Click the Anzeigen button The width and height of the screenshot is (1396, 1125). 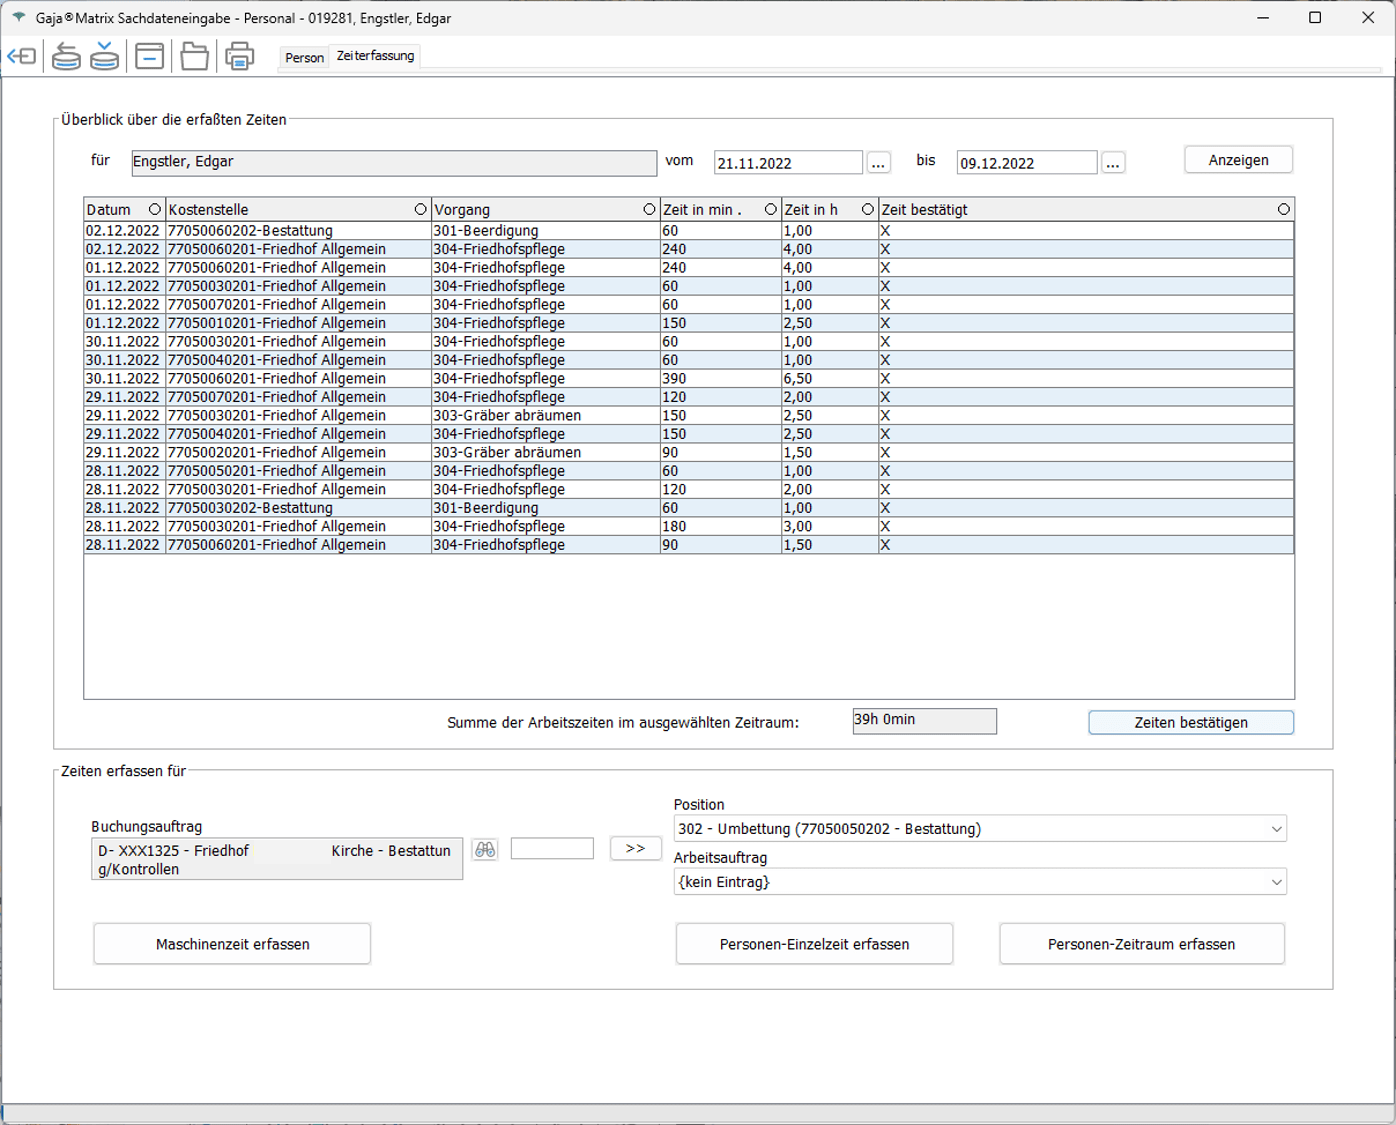(1238, 160)
